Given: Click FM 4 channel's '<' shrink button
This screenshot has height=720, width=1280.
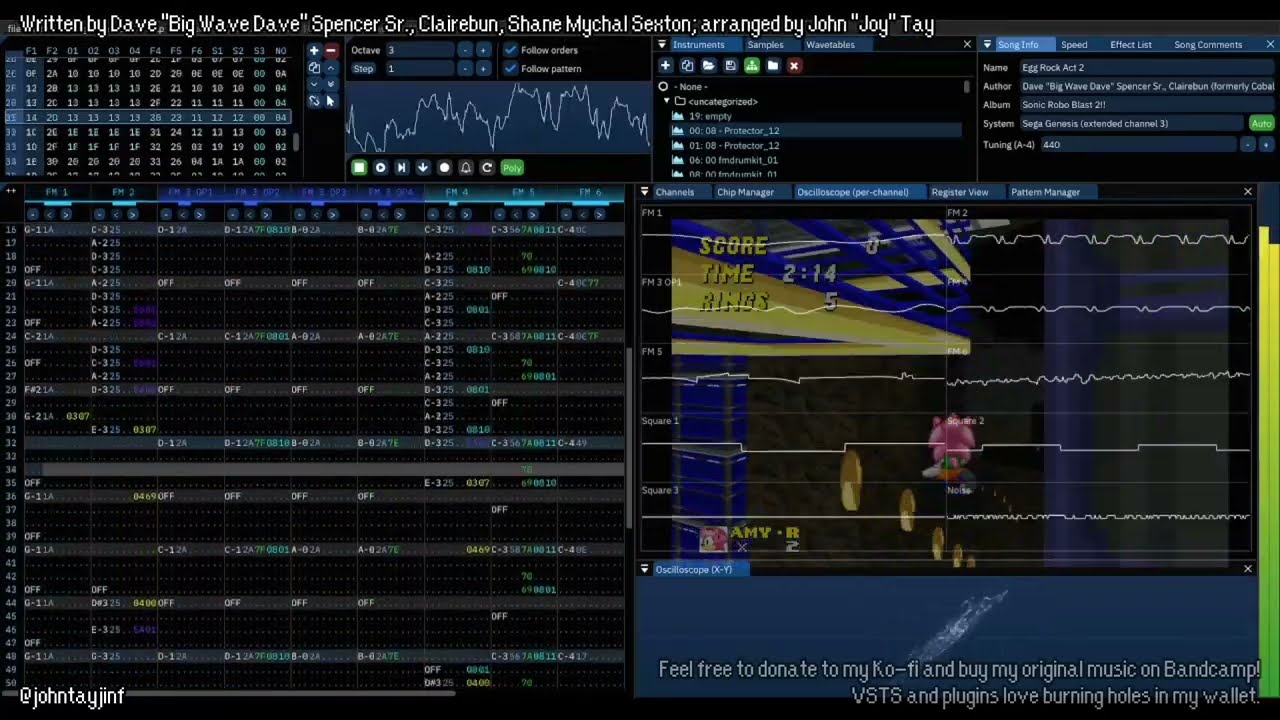Looking at the screenshot, I should coord(449,214).
